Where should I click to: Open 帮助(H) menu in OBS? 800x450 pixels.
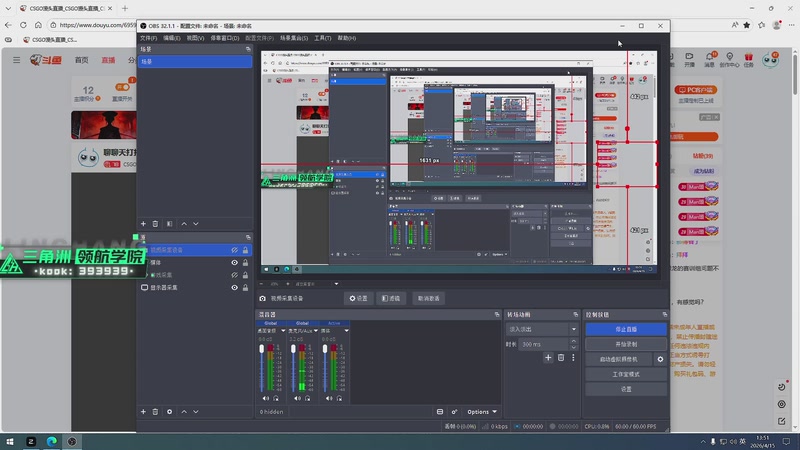point(346,38)
